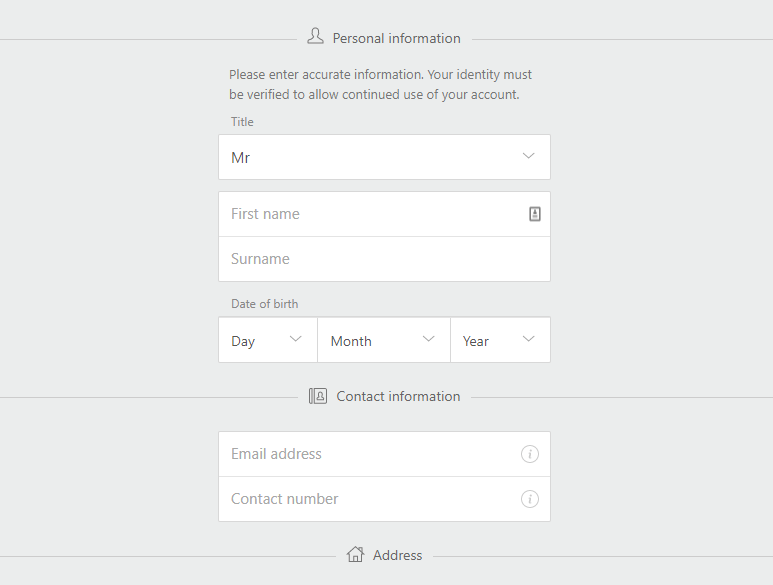773x585 pixels.
Task: Click the info icon beside Email address
Action: click(x=530, y=454)
